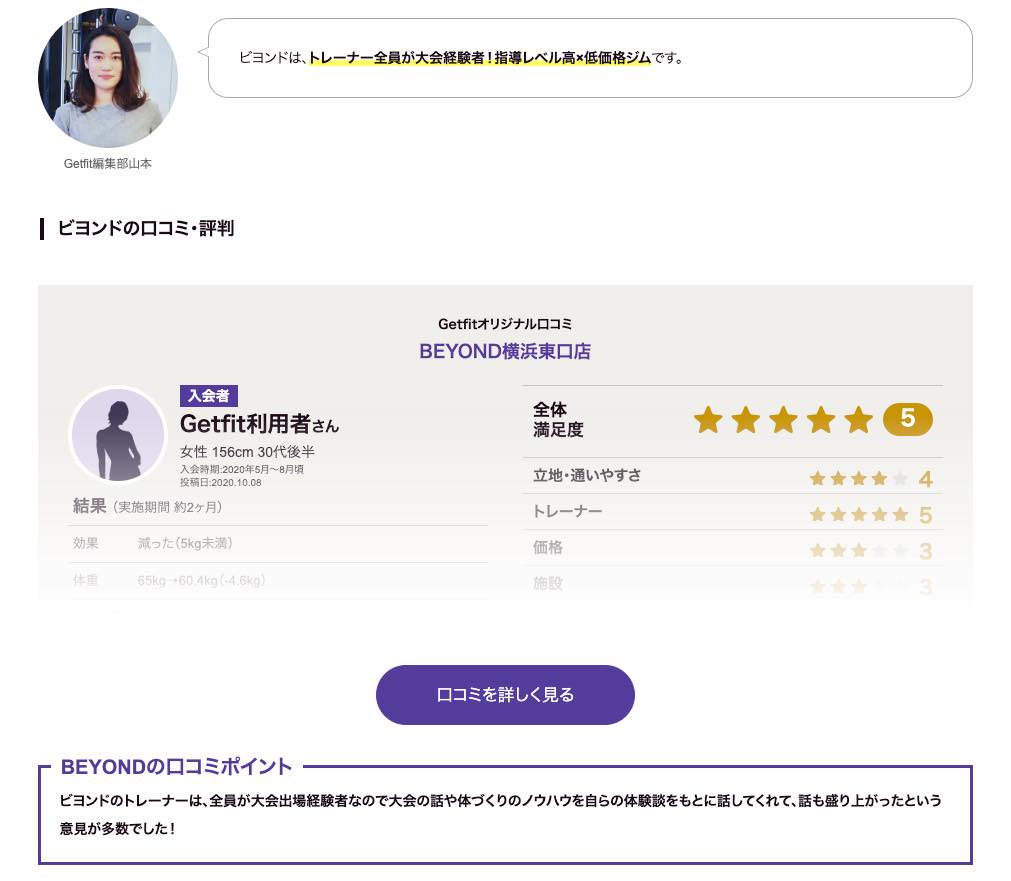
Task: Click the highlighted text in the speech bubble
Action: click(480, 58)
